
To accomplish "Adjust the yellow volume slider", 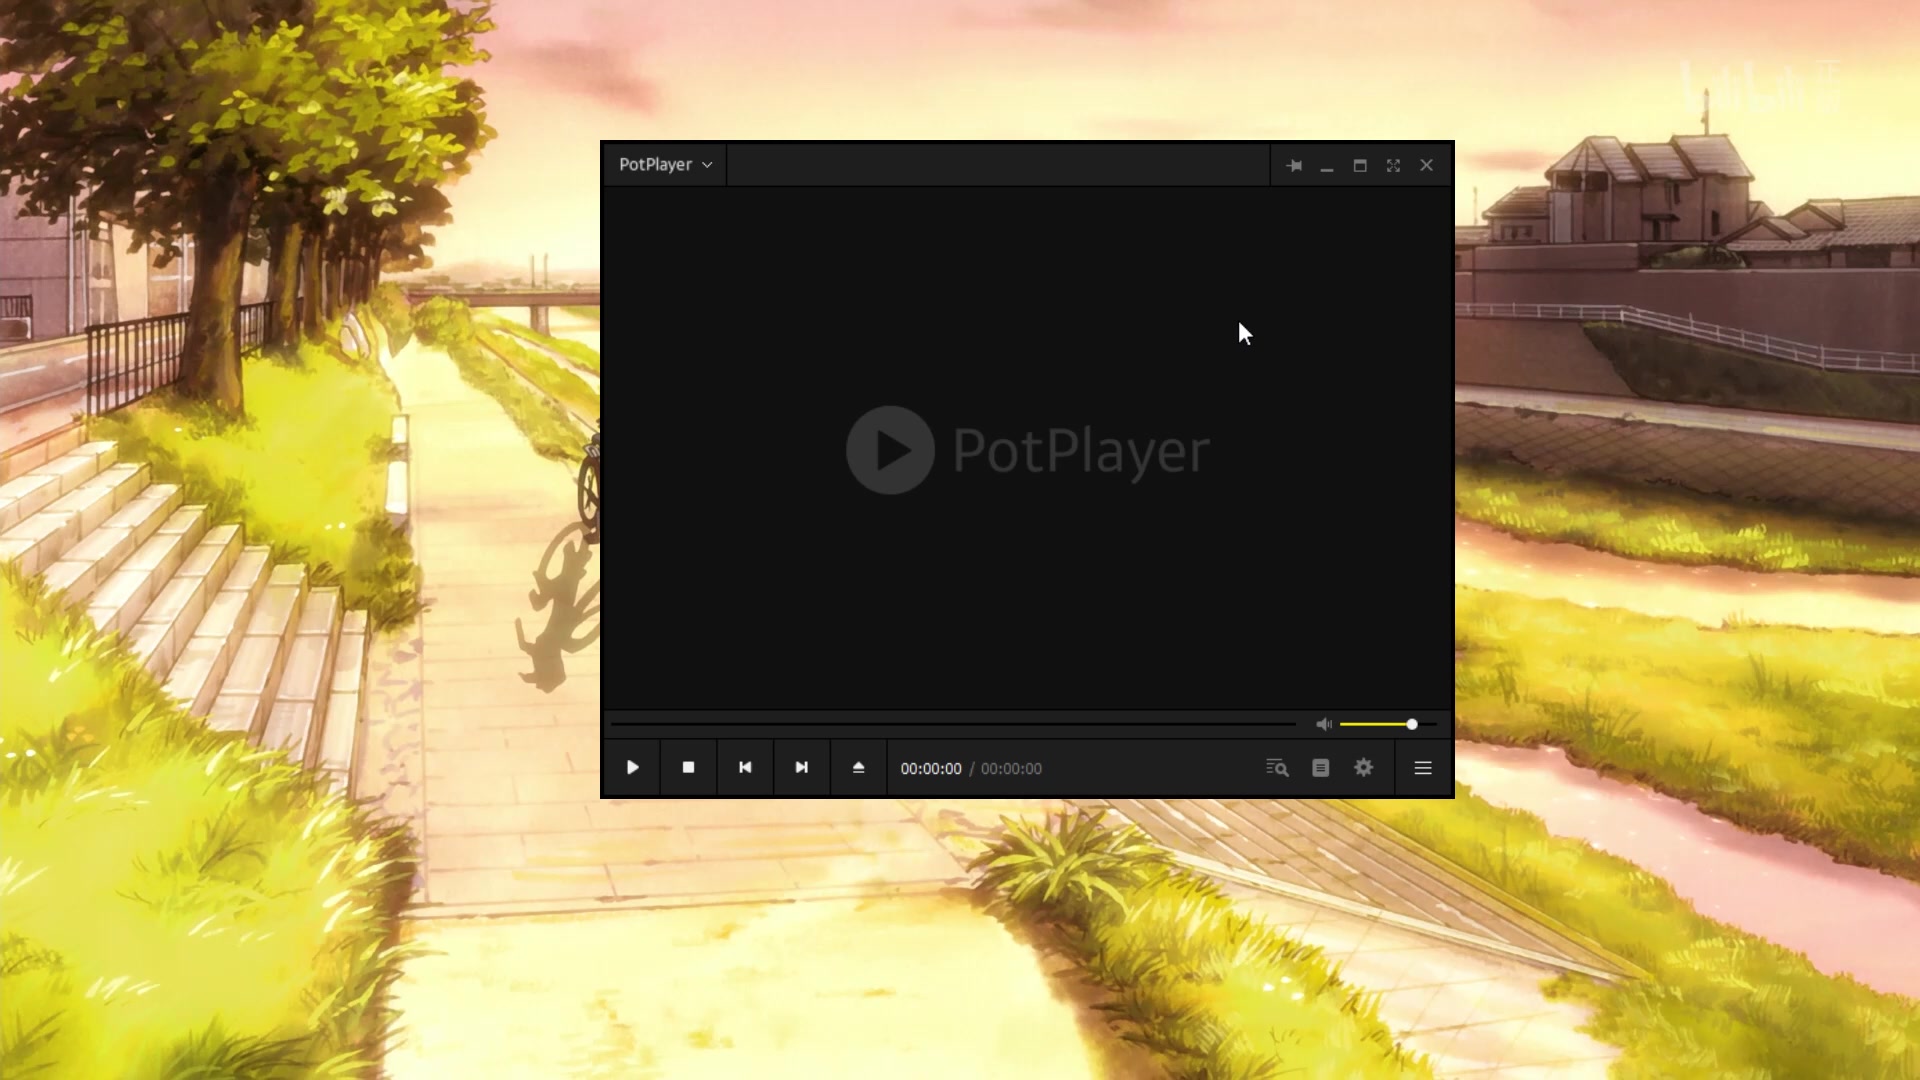I will click(x=1388, y=724).
